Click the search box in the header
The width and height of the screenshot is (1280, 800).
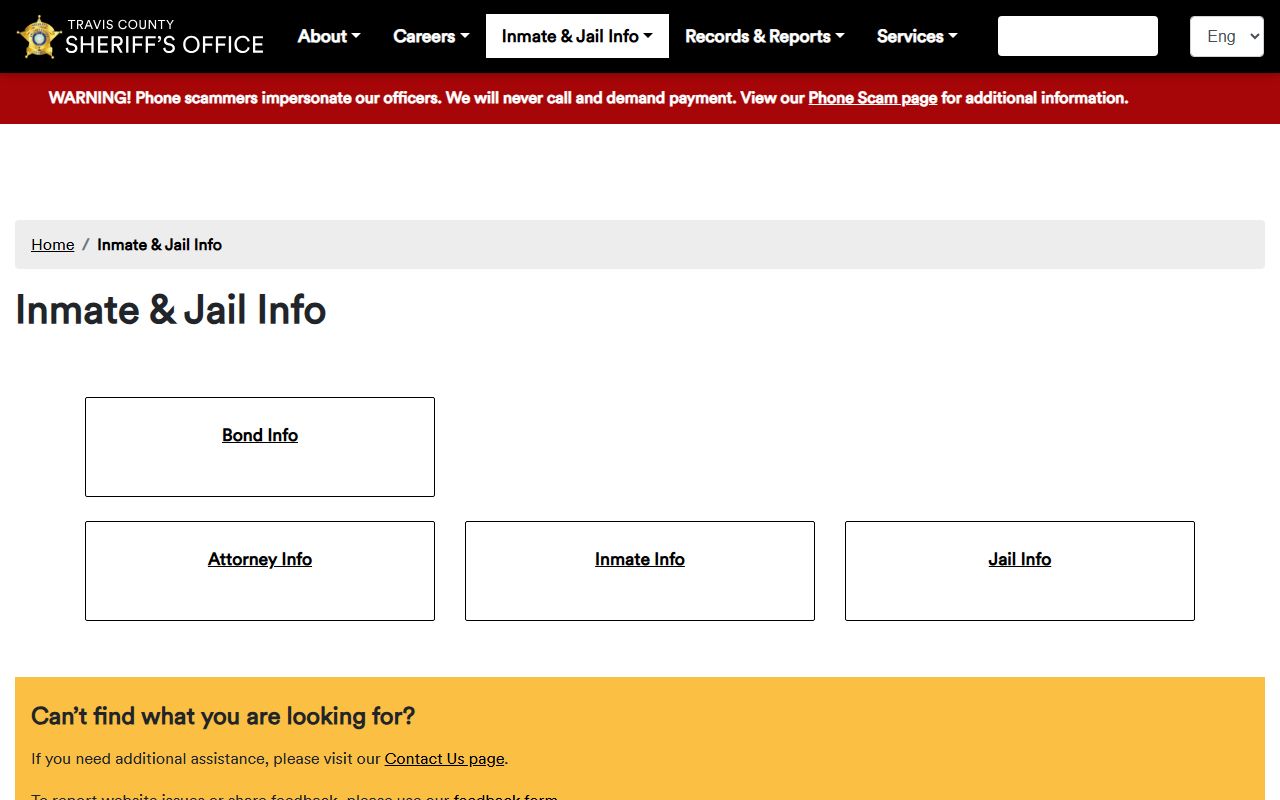pyautogui.click(x=1077, y=36)
